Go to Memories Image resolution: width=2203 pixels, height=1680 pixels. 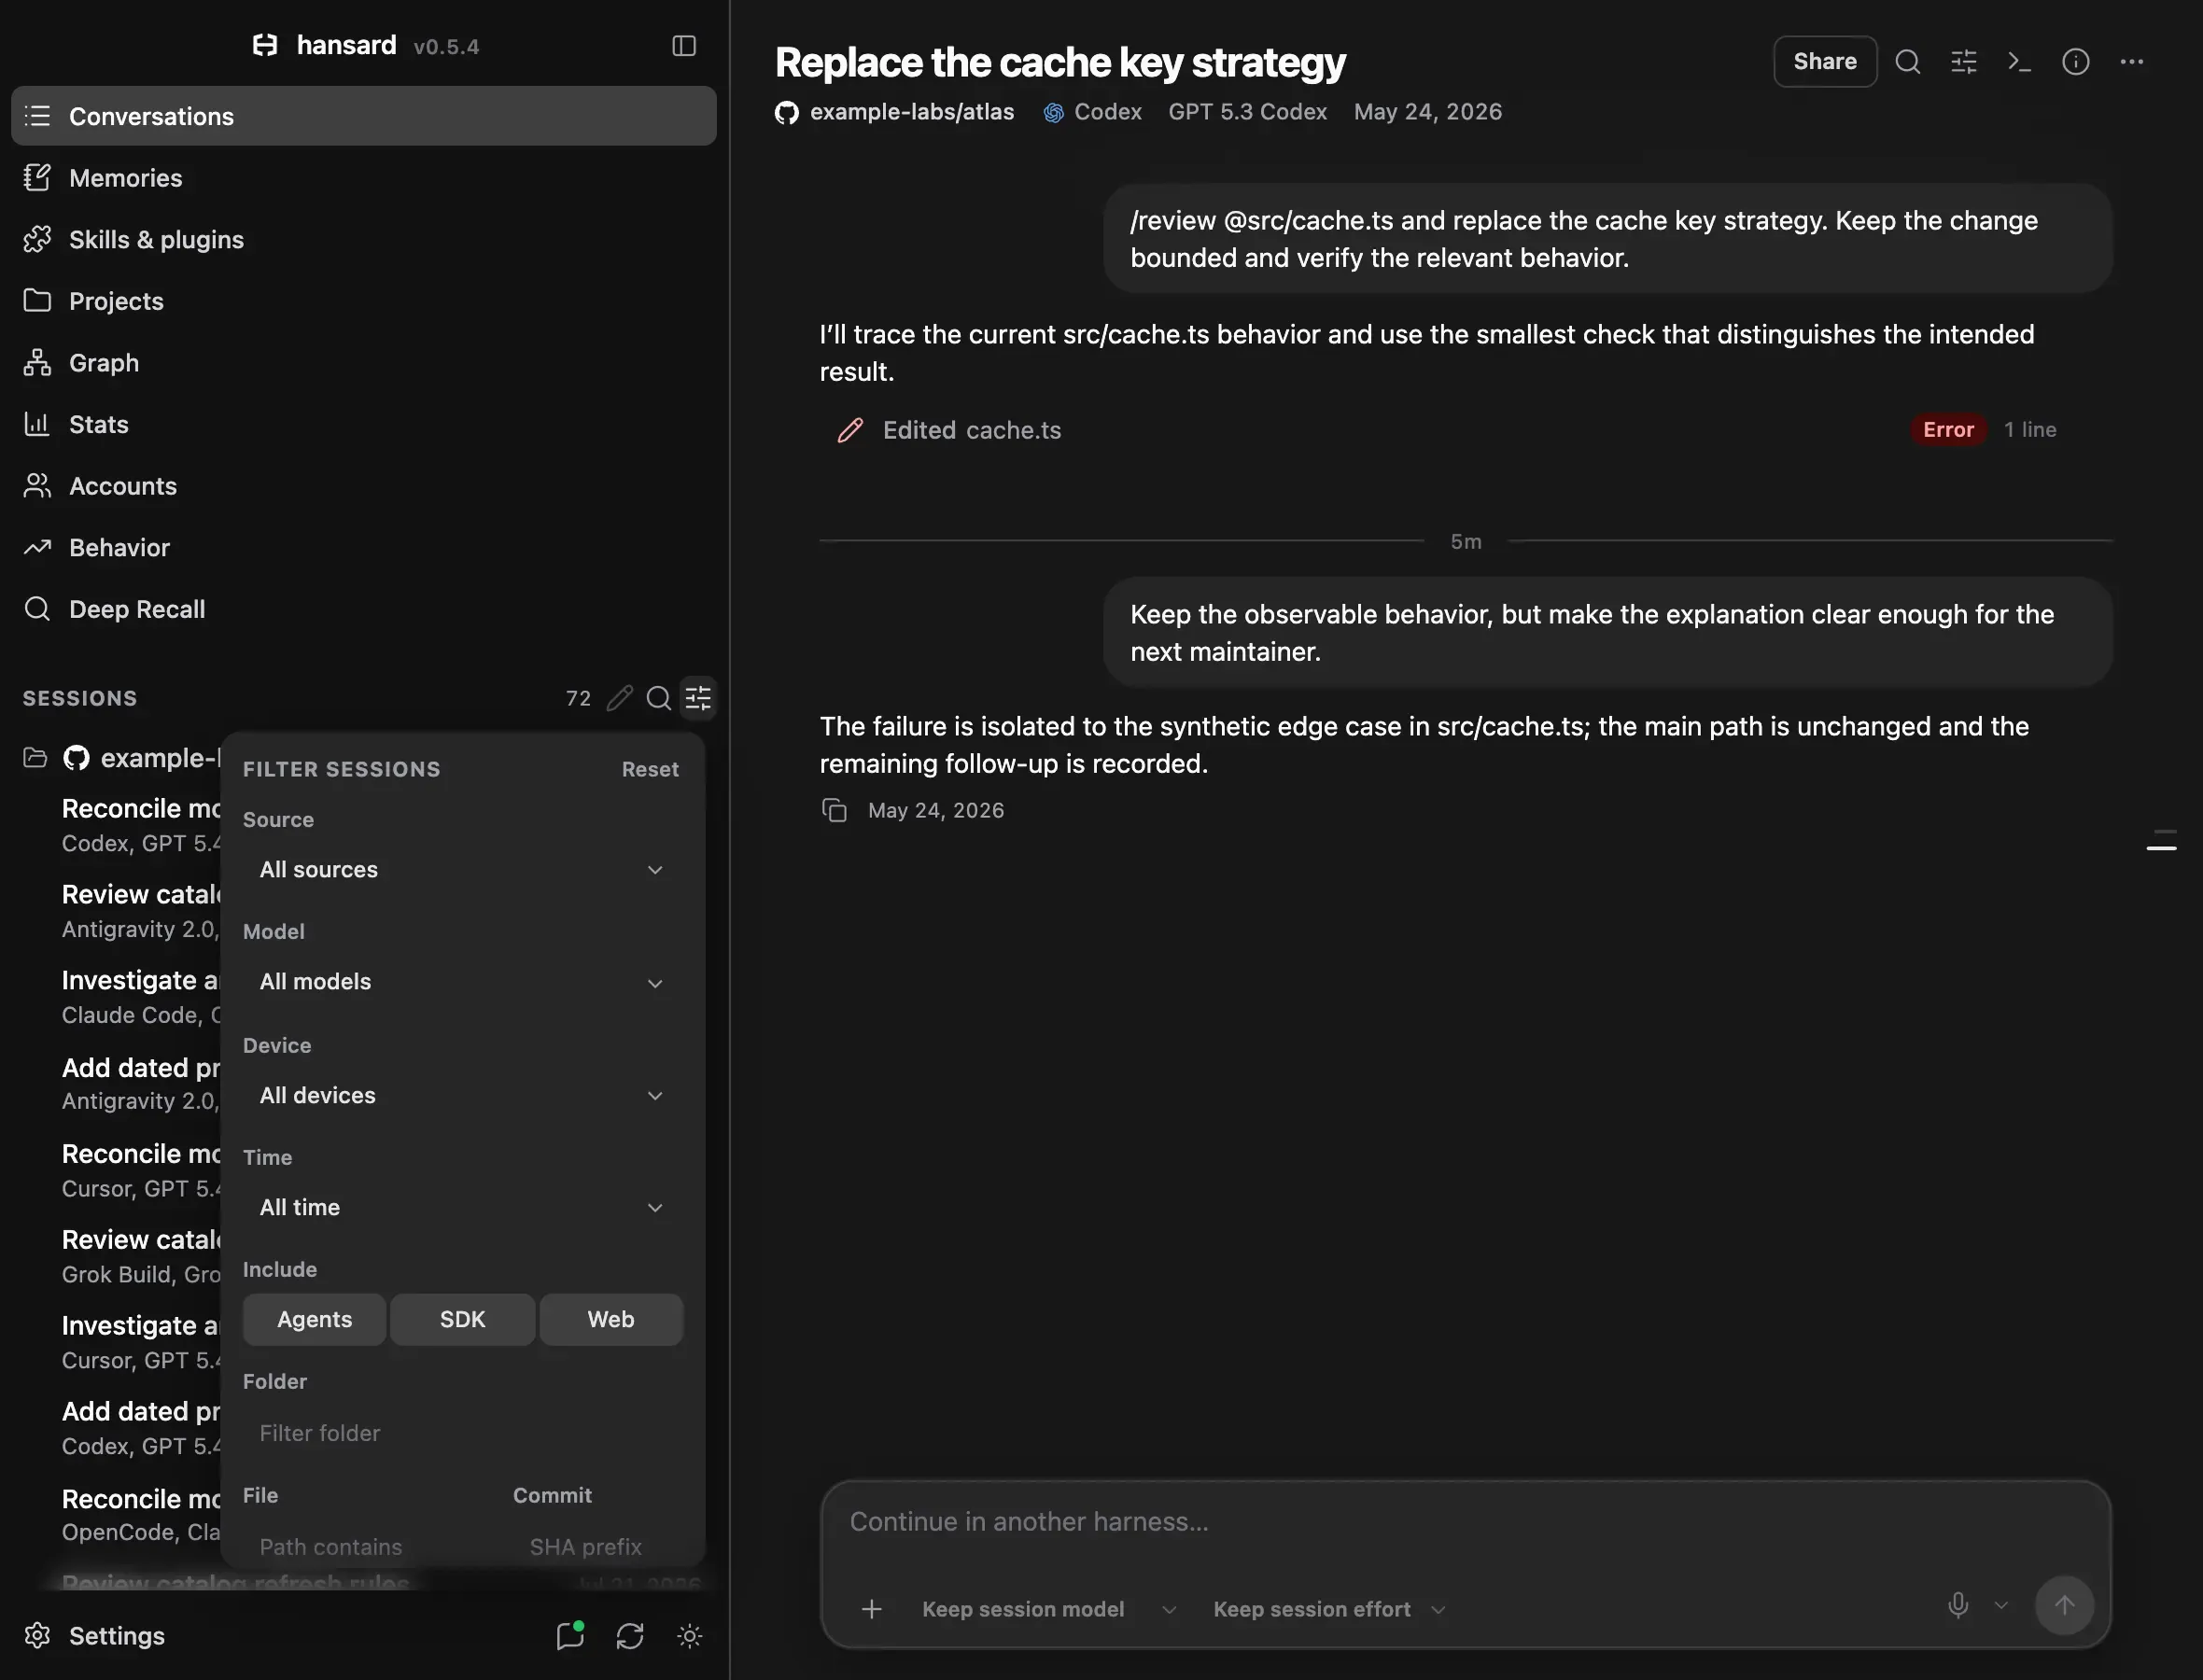point(364,178)
